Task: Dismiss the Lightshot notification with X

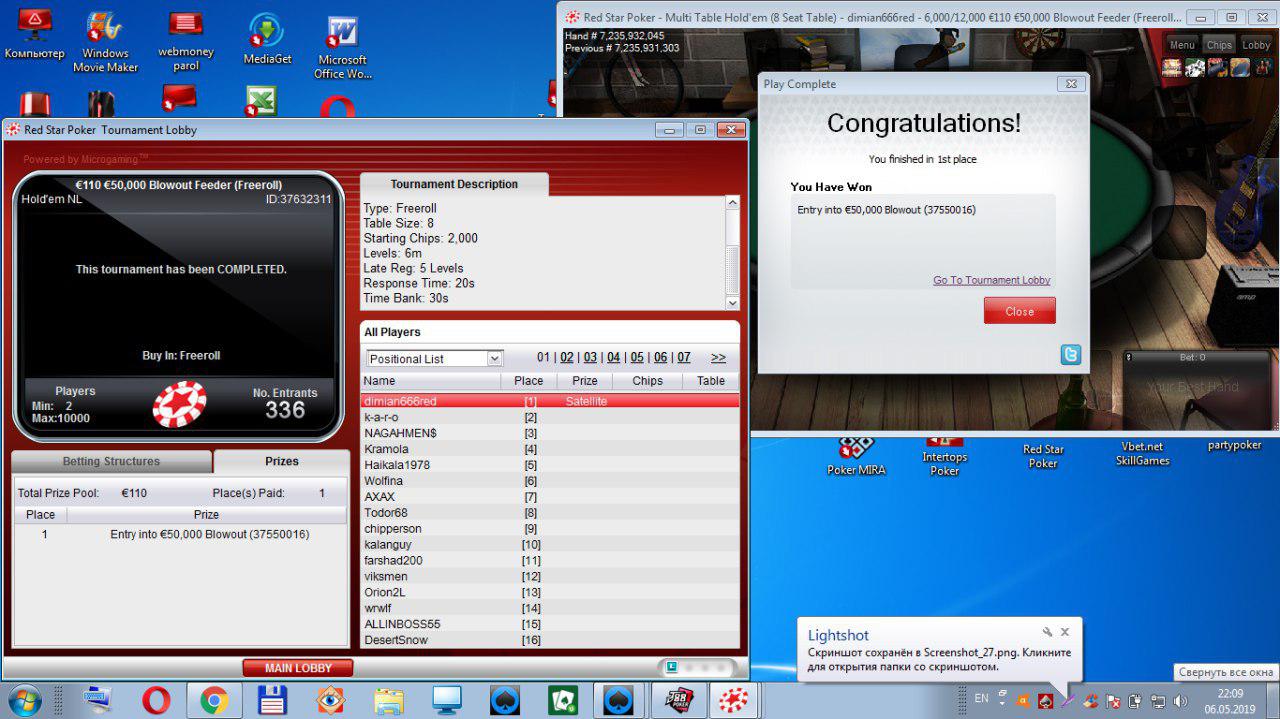Action: coord(1065,632)
